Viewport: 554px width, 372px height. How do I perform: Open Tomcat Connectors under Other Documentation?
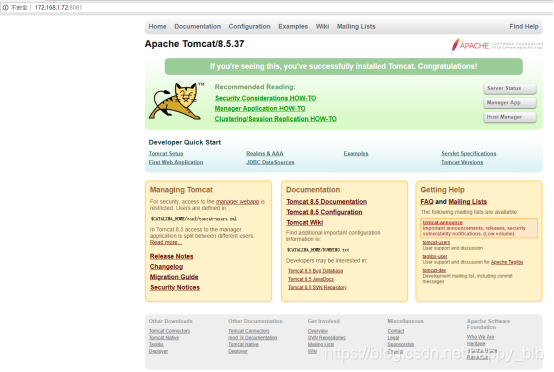click(249, 331)
